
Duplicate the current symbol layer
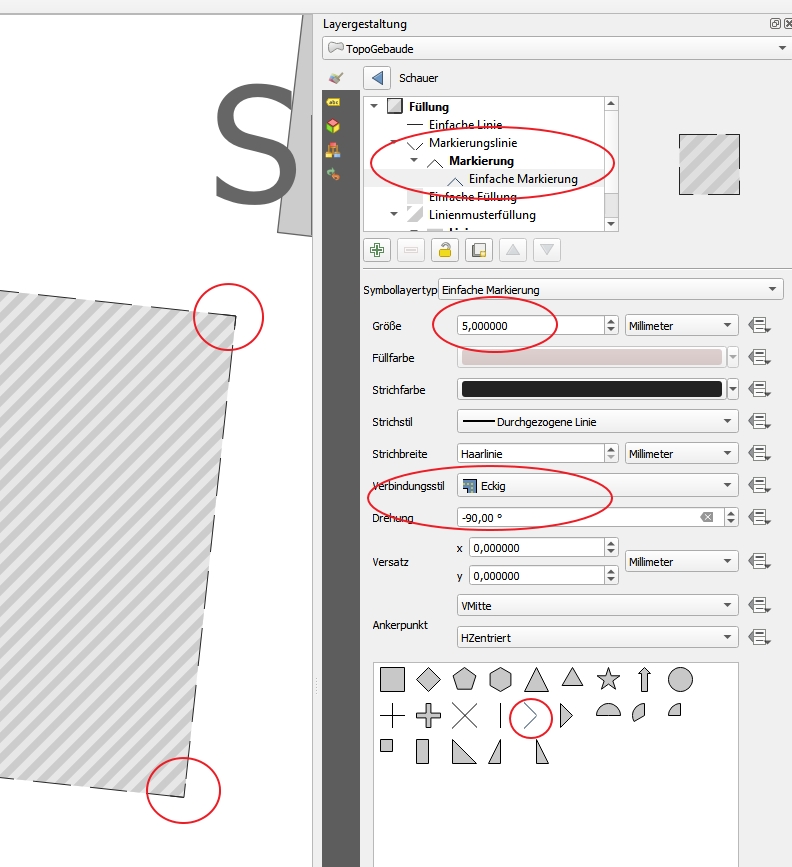pos(479,250)
